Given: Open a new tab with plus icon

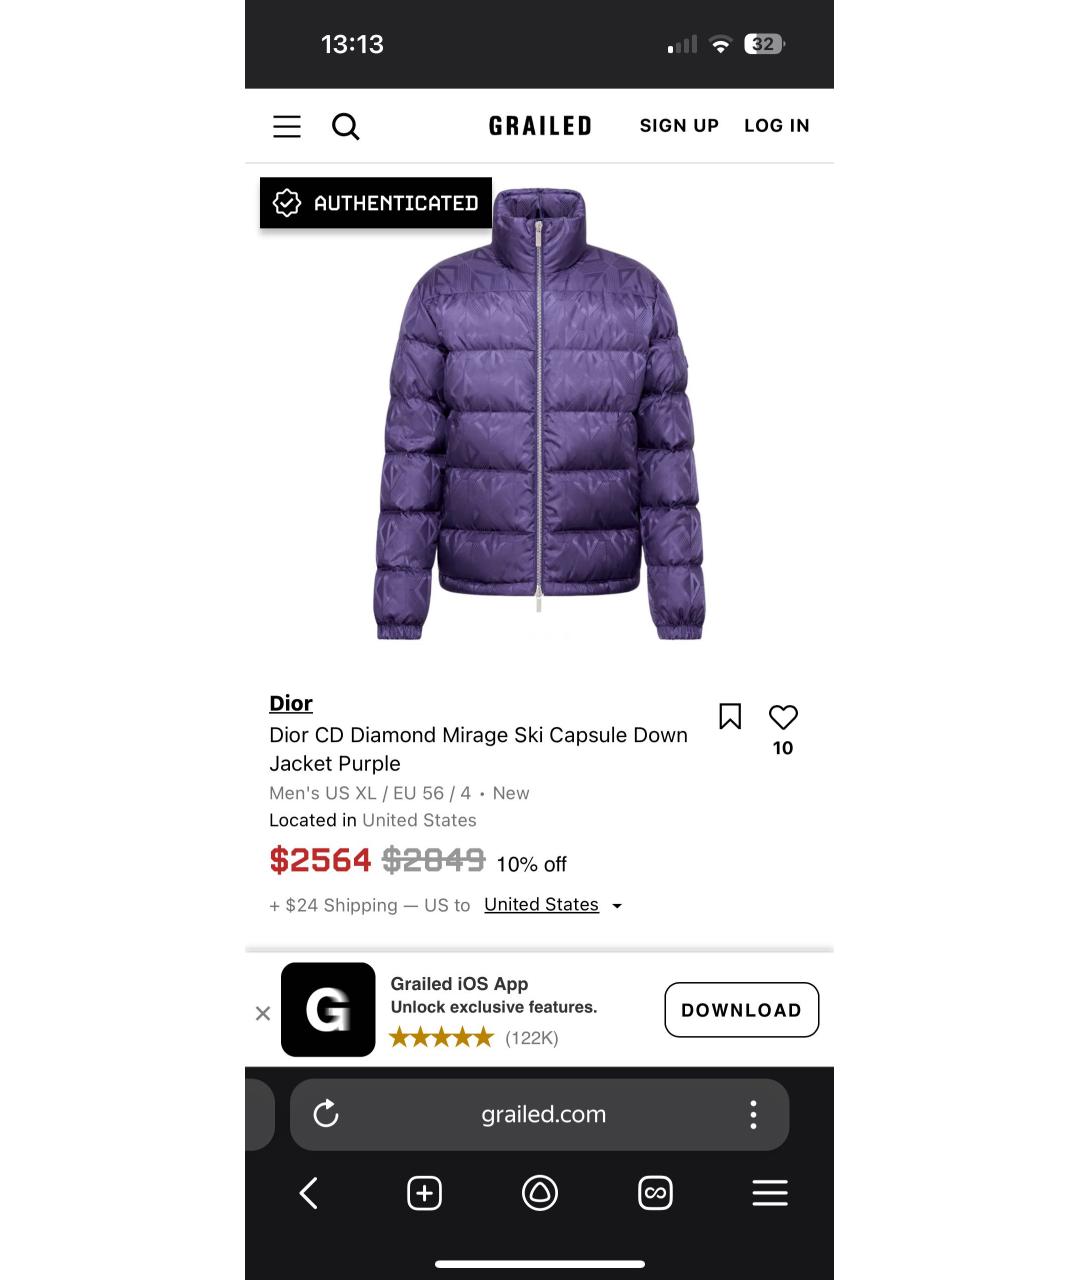Looking at the screenshot, I should [x=424, y=1193].
